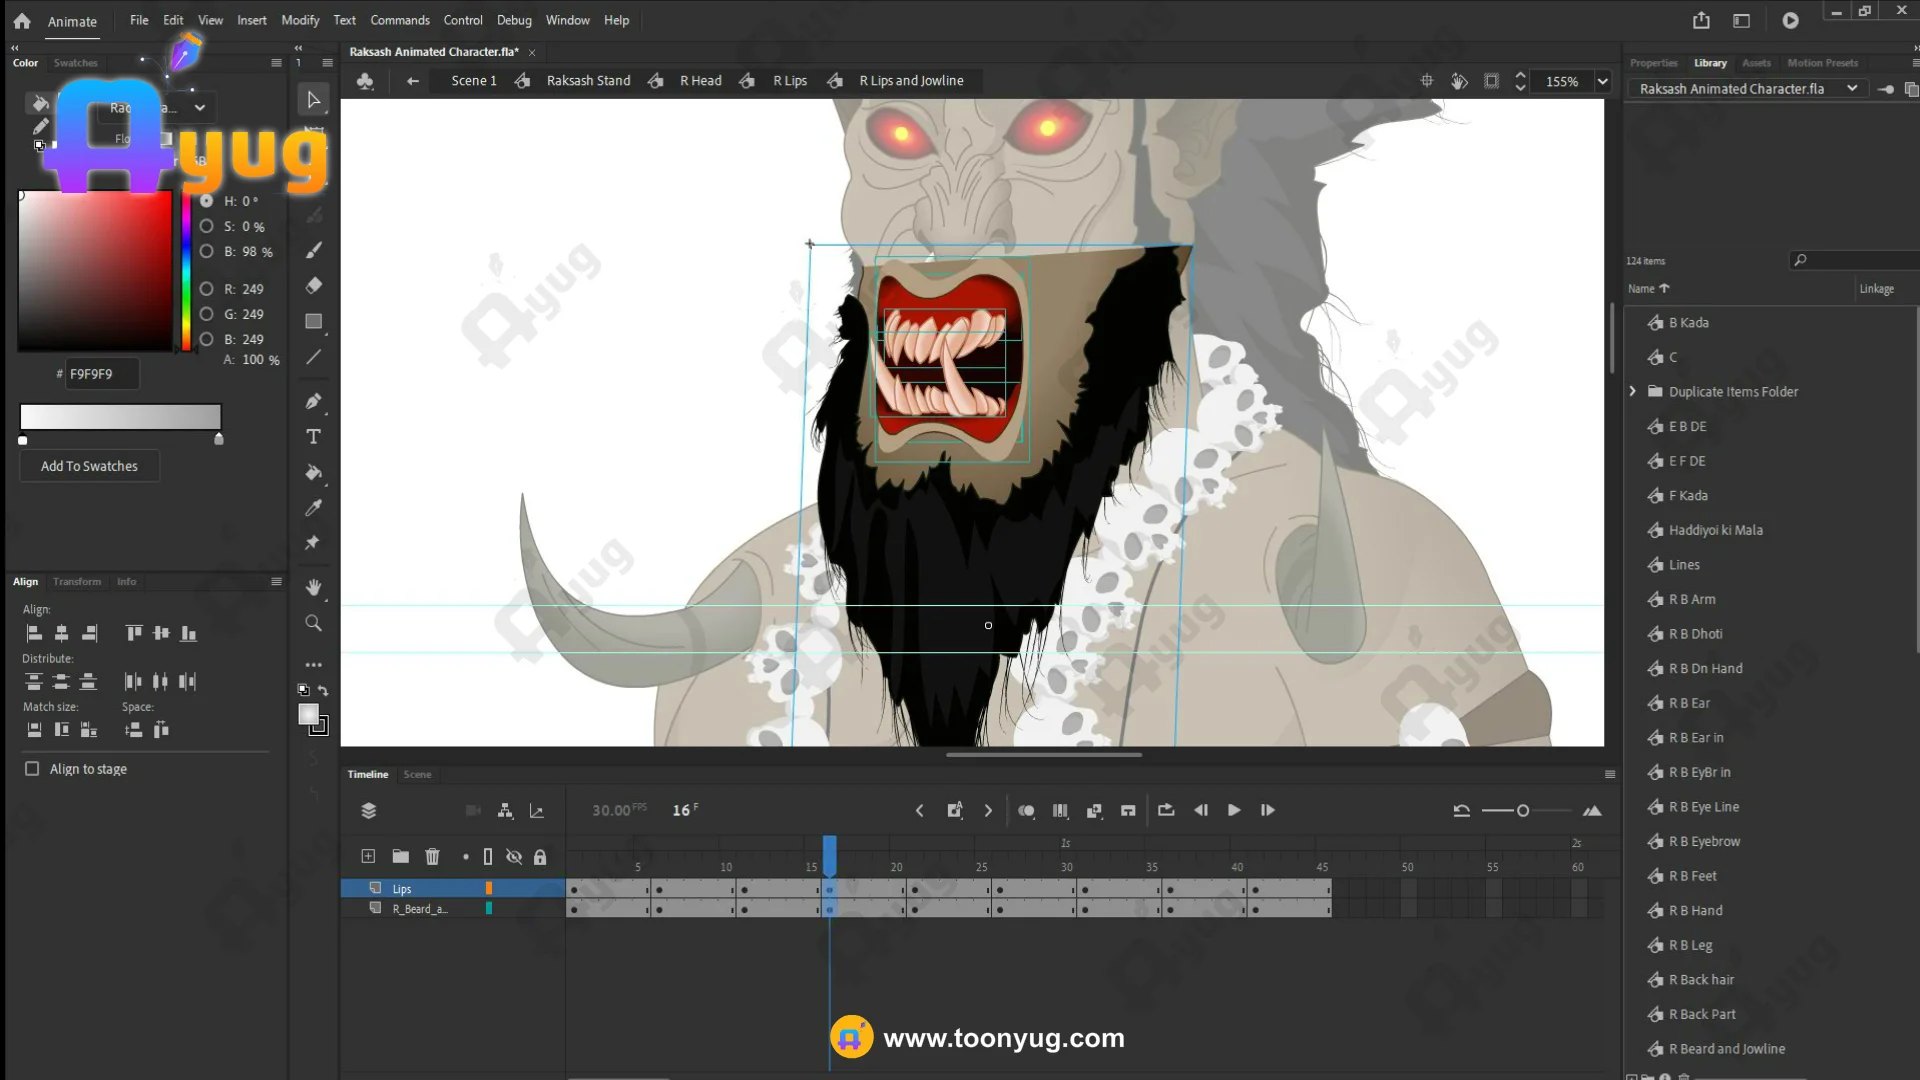Image resolution: width=1920 pixels, height=1080 pixels.
Task: Expand the Duplicate Items Folder
Action: tap(1633, 392)
